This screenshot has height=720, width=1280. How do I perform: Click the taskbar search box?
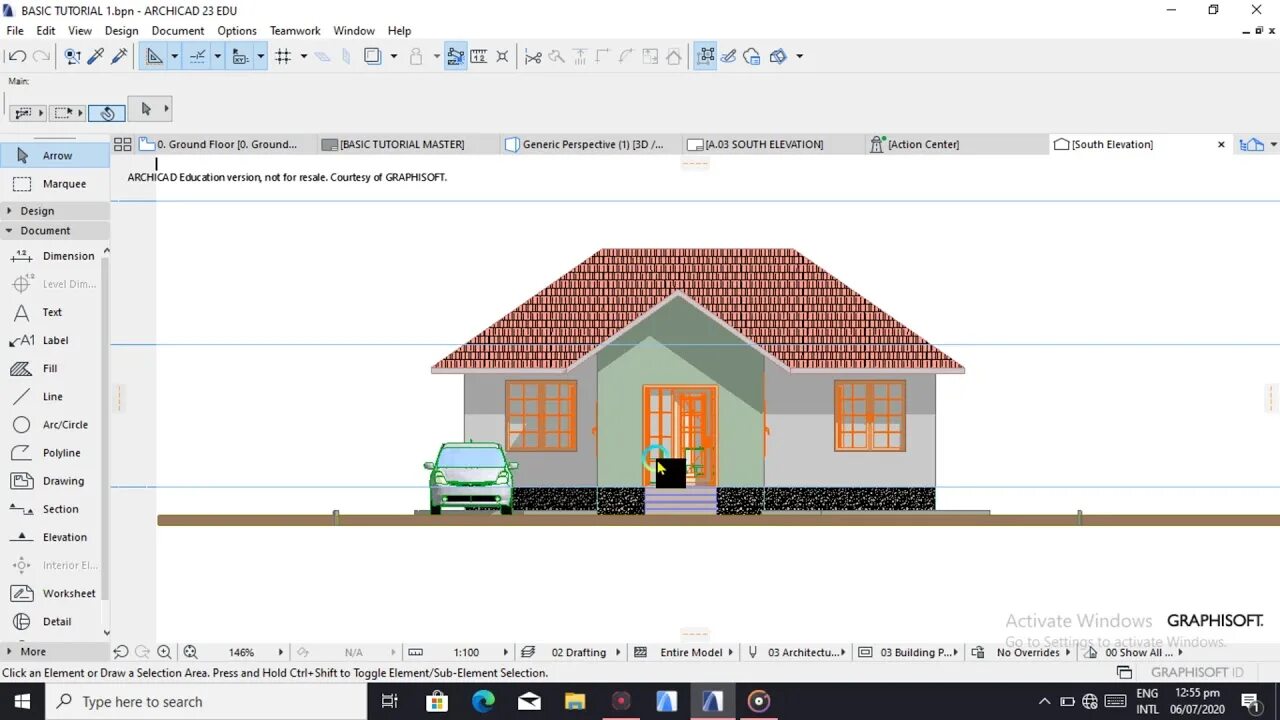(x=206, y=702)
